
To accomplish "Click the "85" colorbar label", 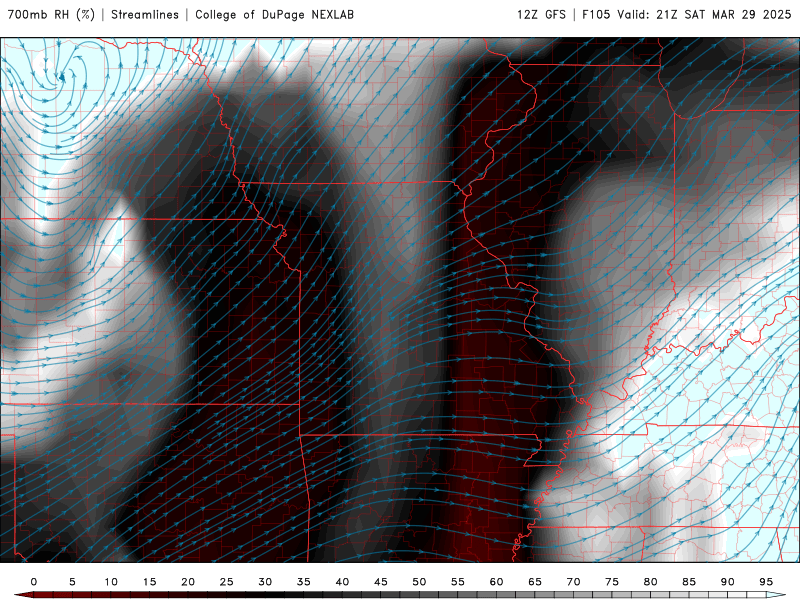I will (689, 582).
